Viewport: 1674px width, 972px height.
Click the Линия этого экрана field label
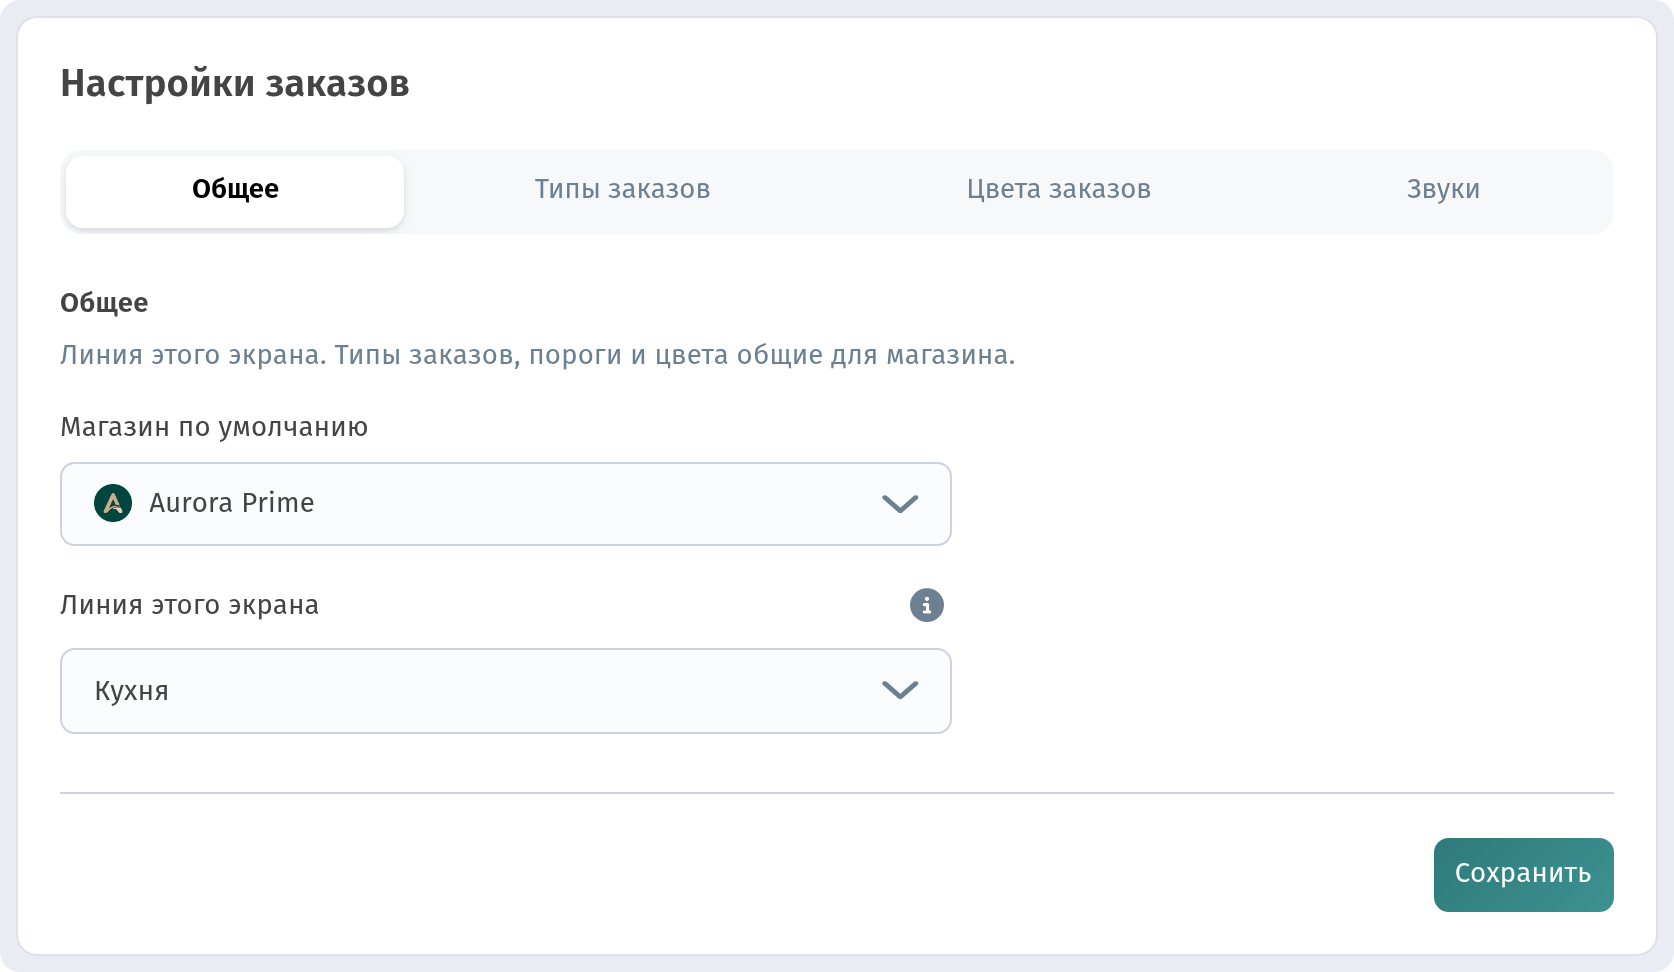pos(189,605)
